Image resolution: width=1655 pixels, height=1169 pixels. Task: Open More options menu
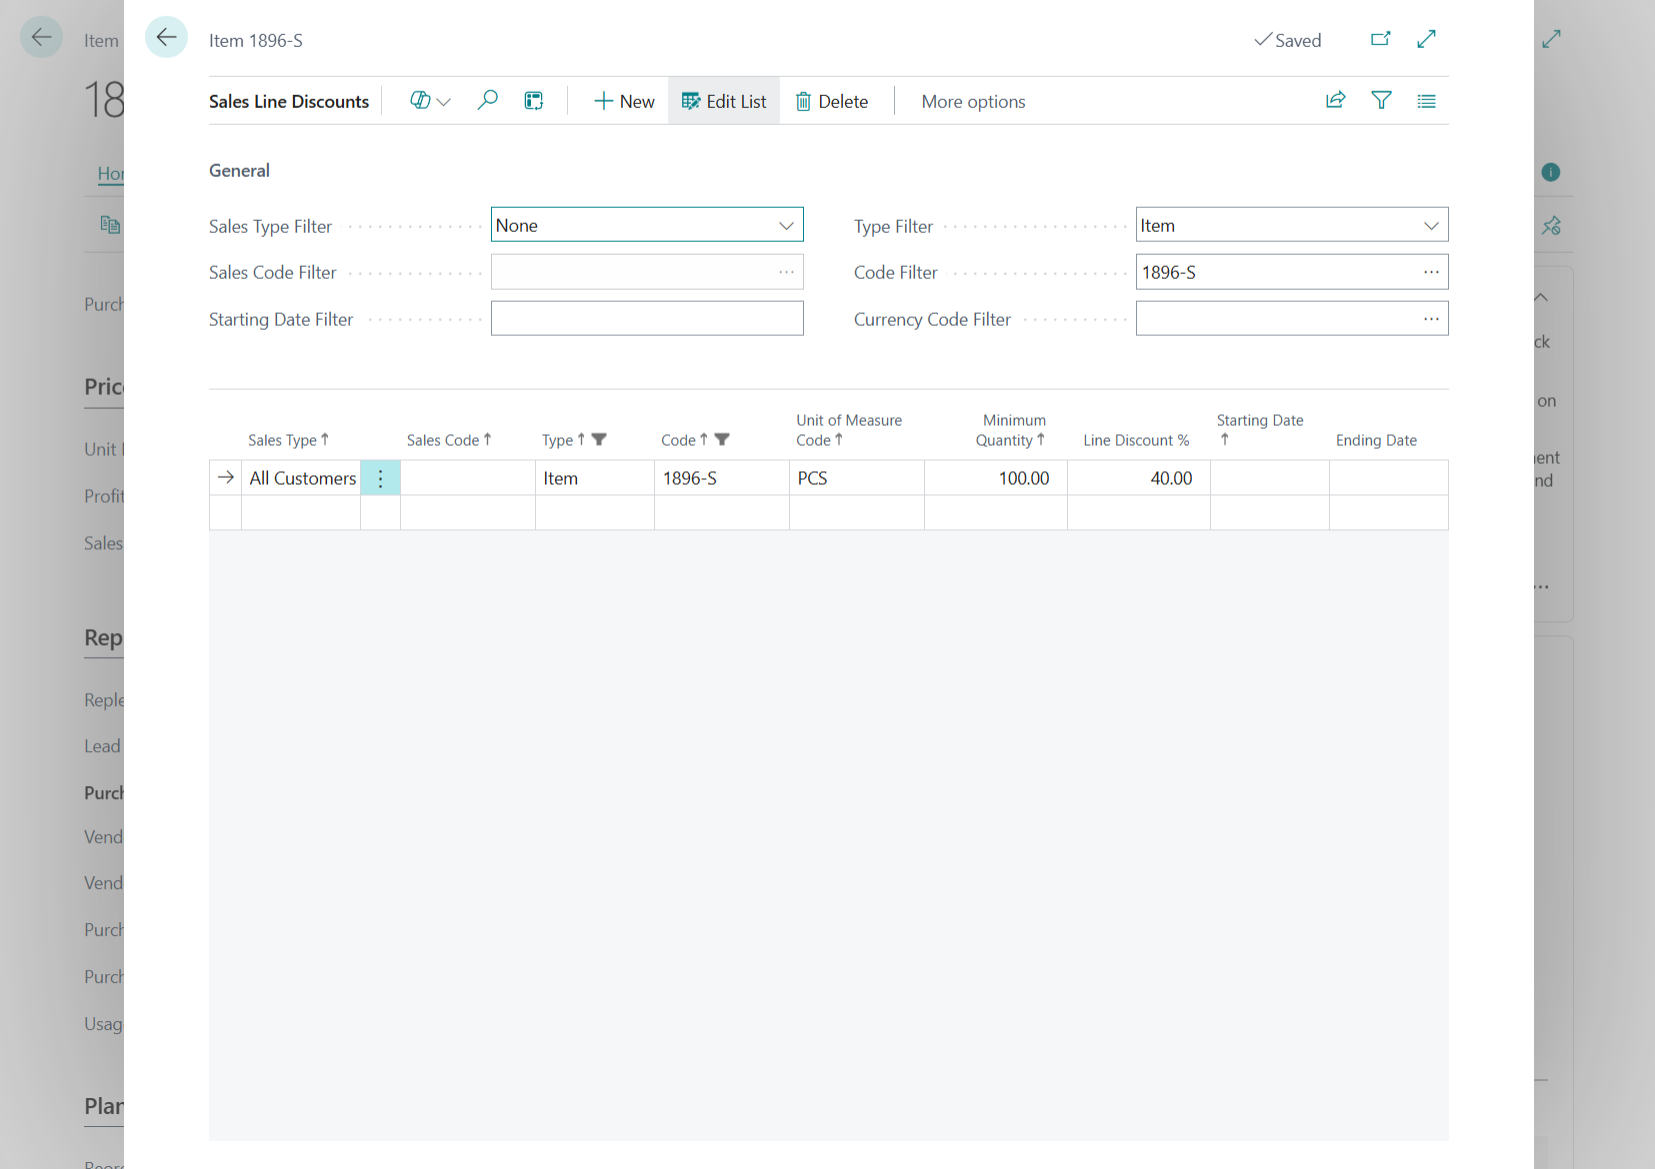pyautogui.click(x=973, y=101)
